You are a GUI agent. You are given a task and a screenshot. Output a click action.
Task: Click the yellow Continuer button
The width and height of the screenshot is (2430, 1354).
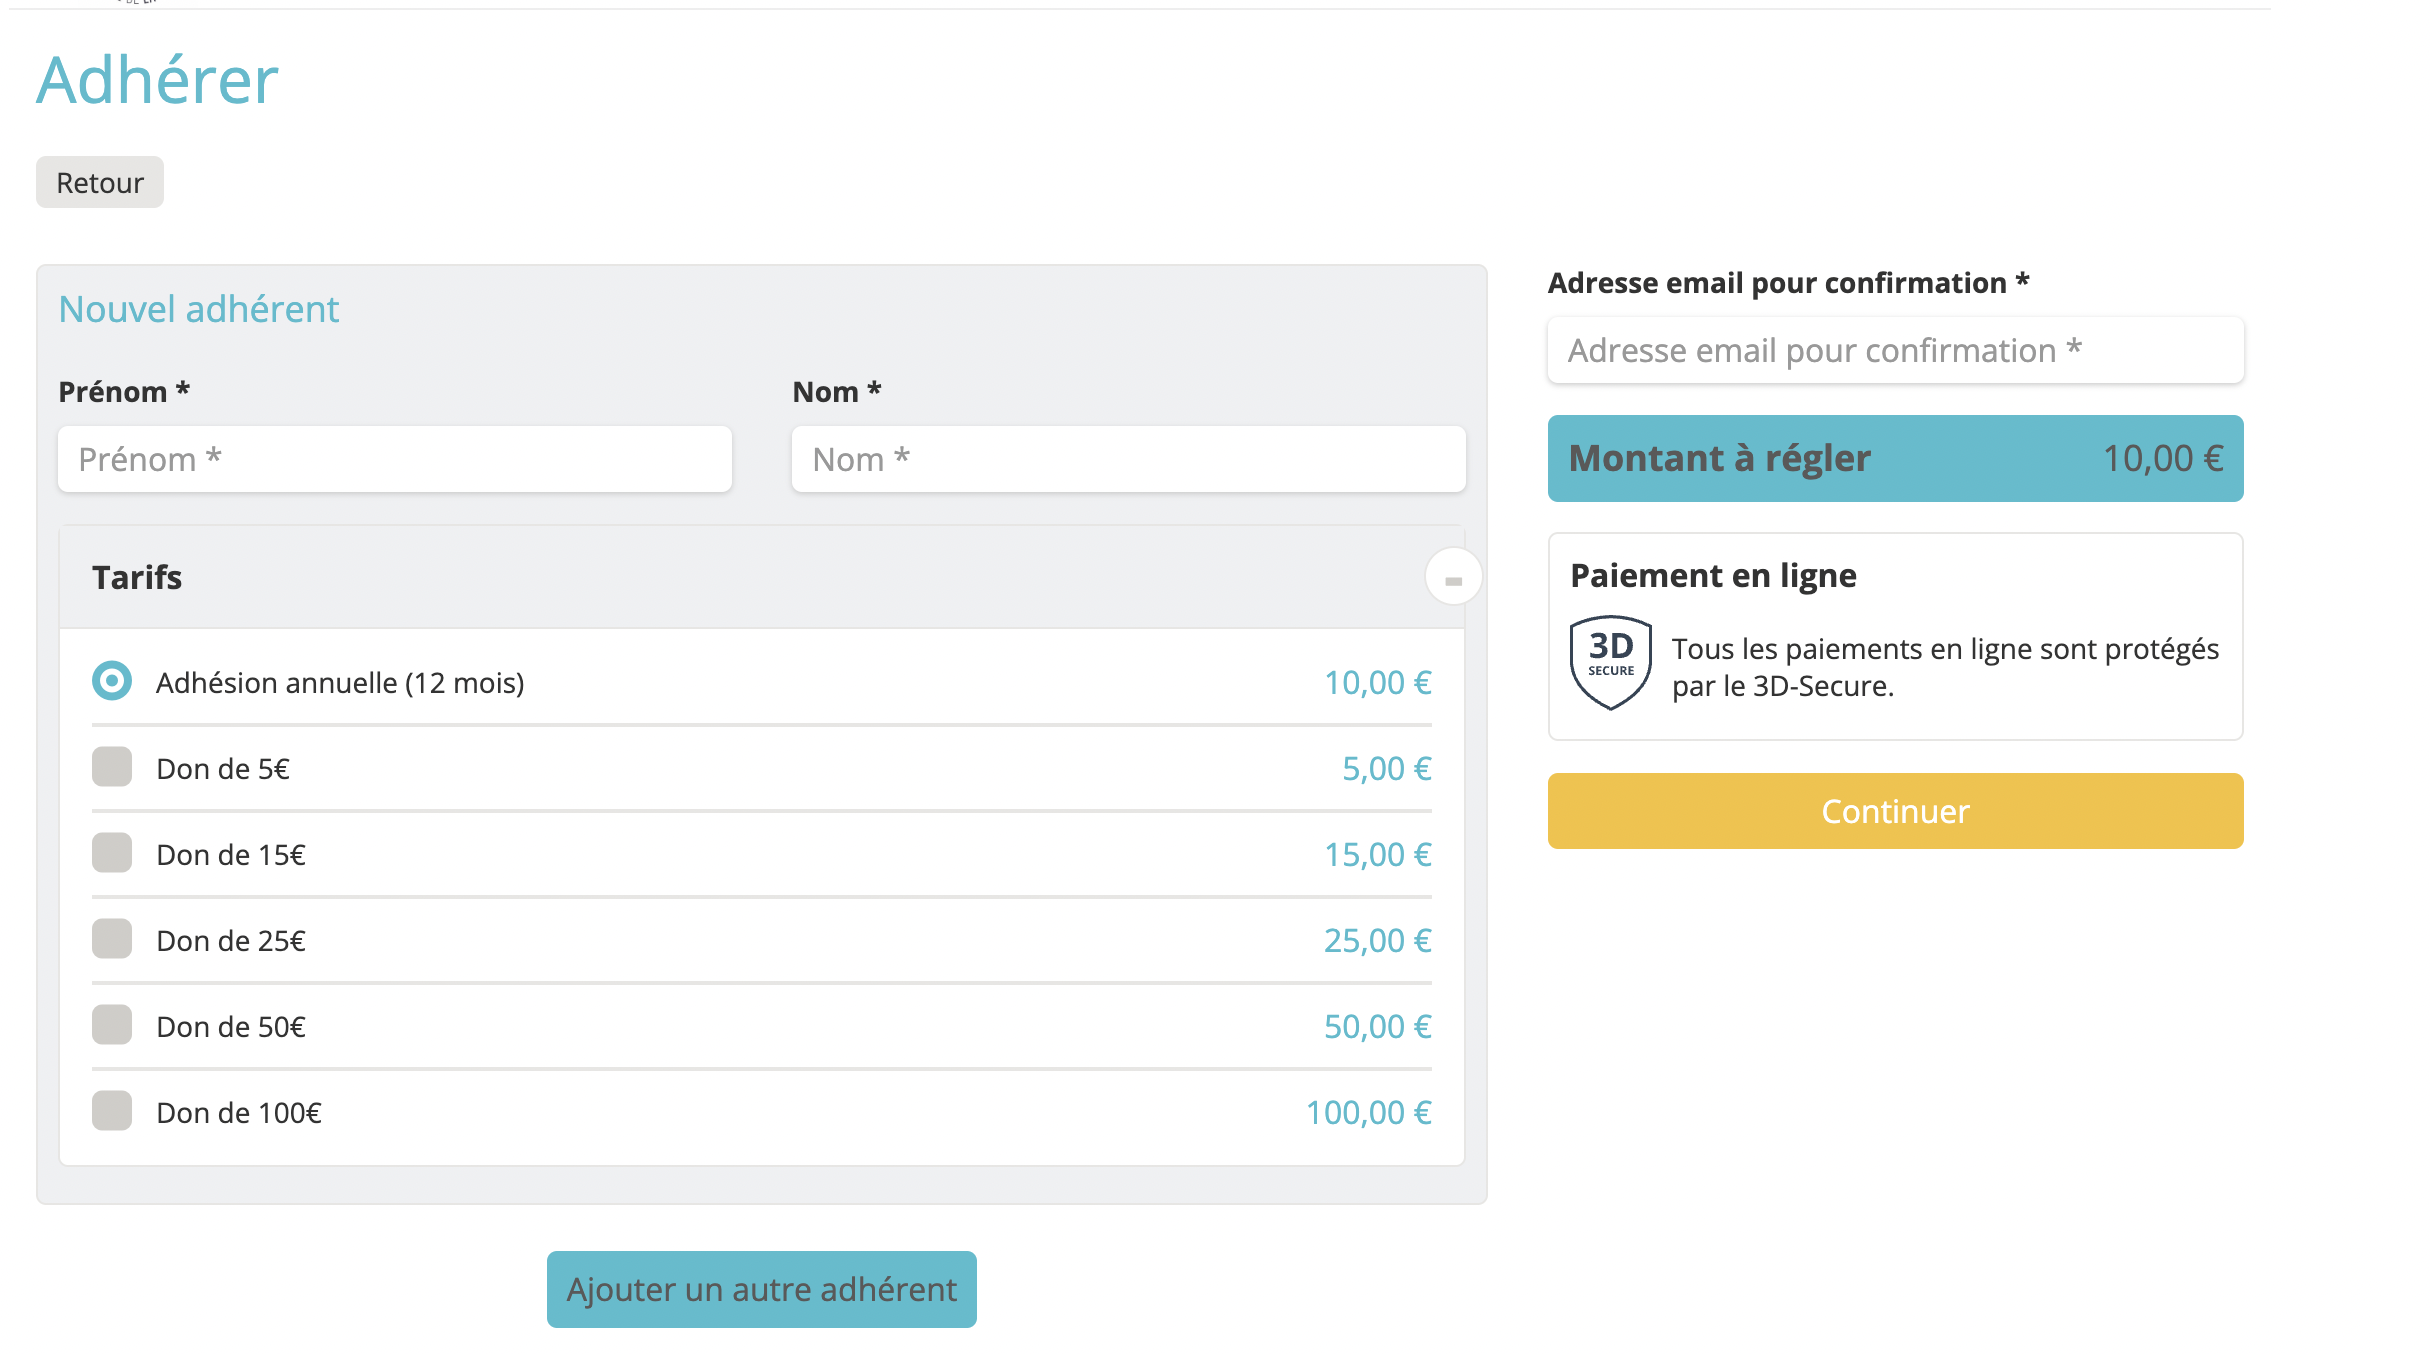tap(1894, 811)
